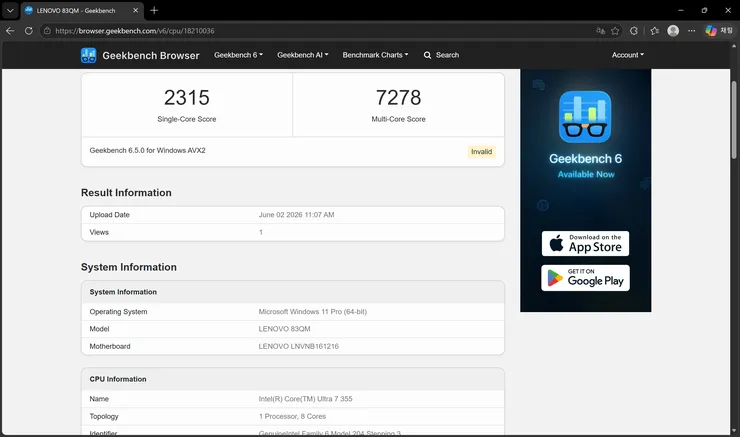This screenshot has height=437, width=740.
Task: Open the Account dropdown
Action: tap(628, 55)
